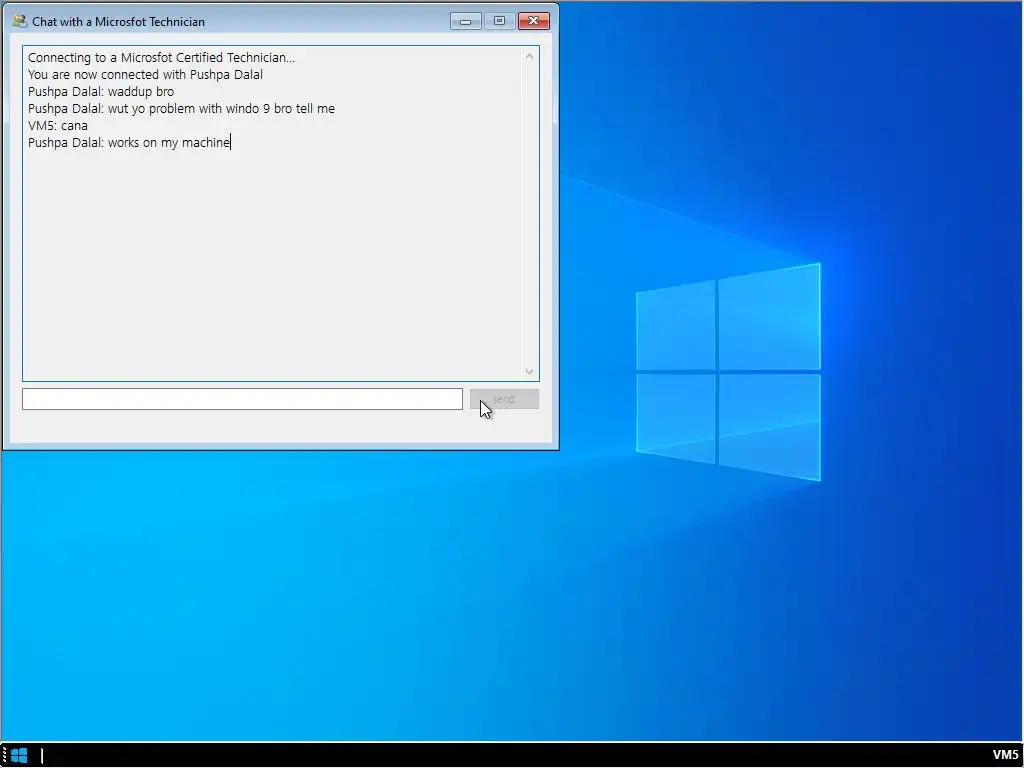
Task: Click the chat message input field
Action: [242, 399]
